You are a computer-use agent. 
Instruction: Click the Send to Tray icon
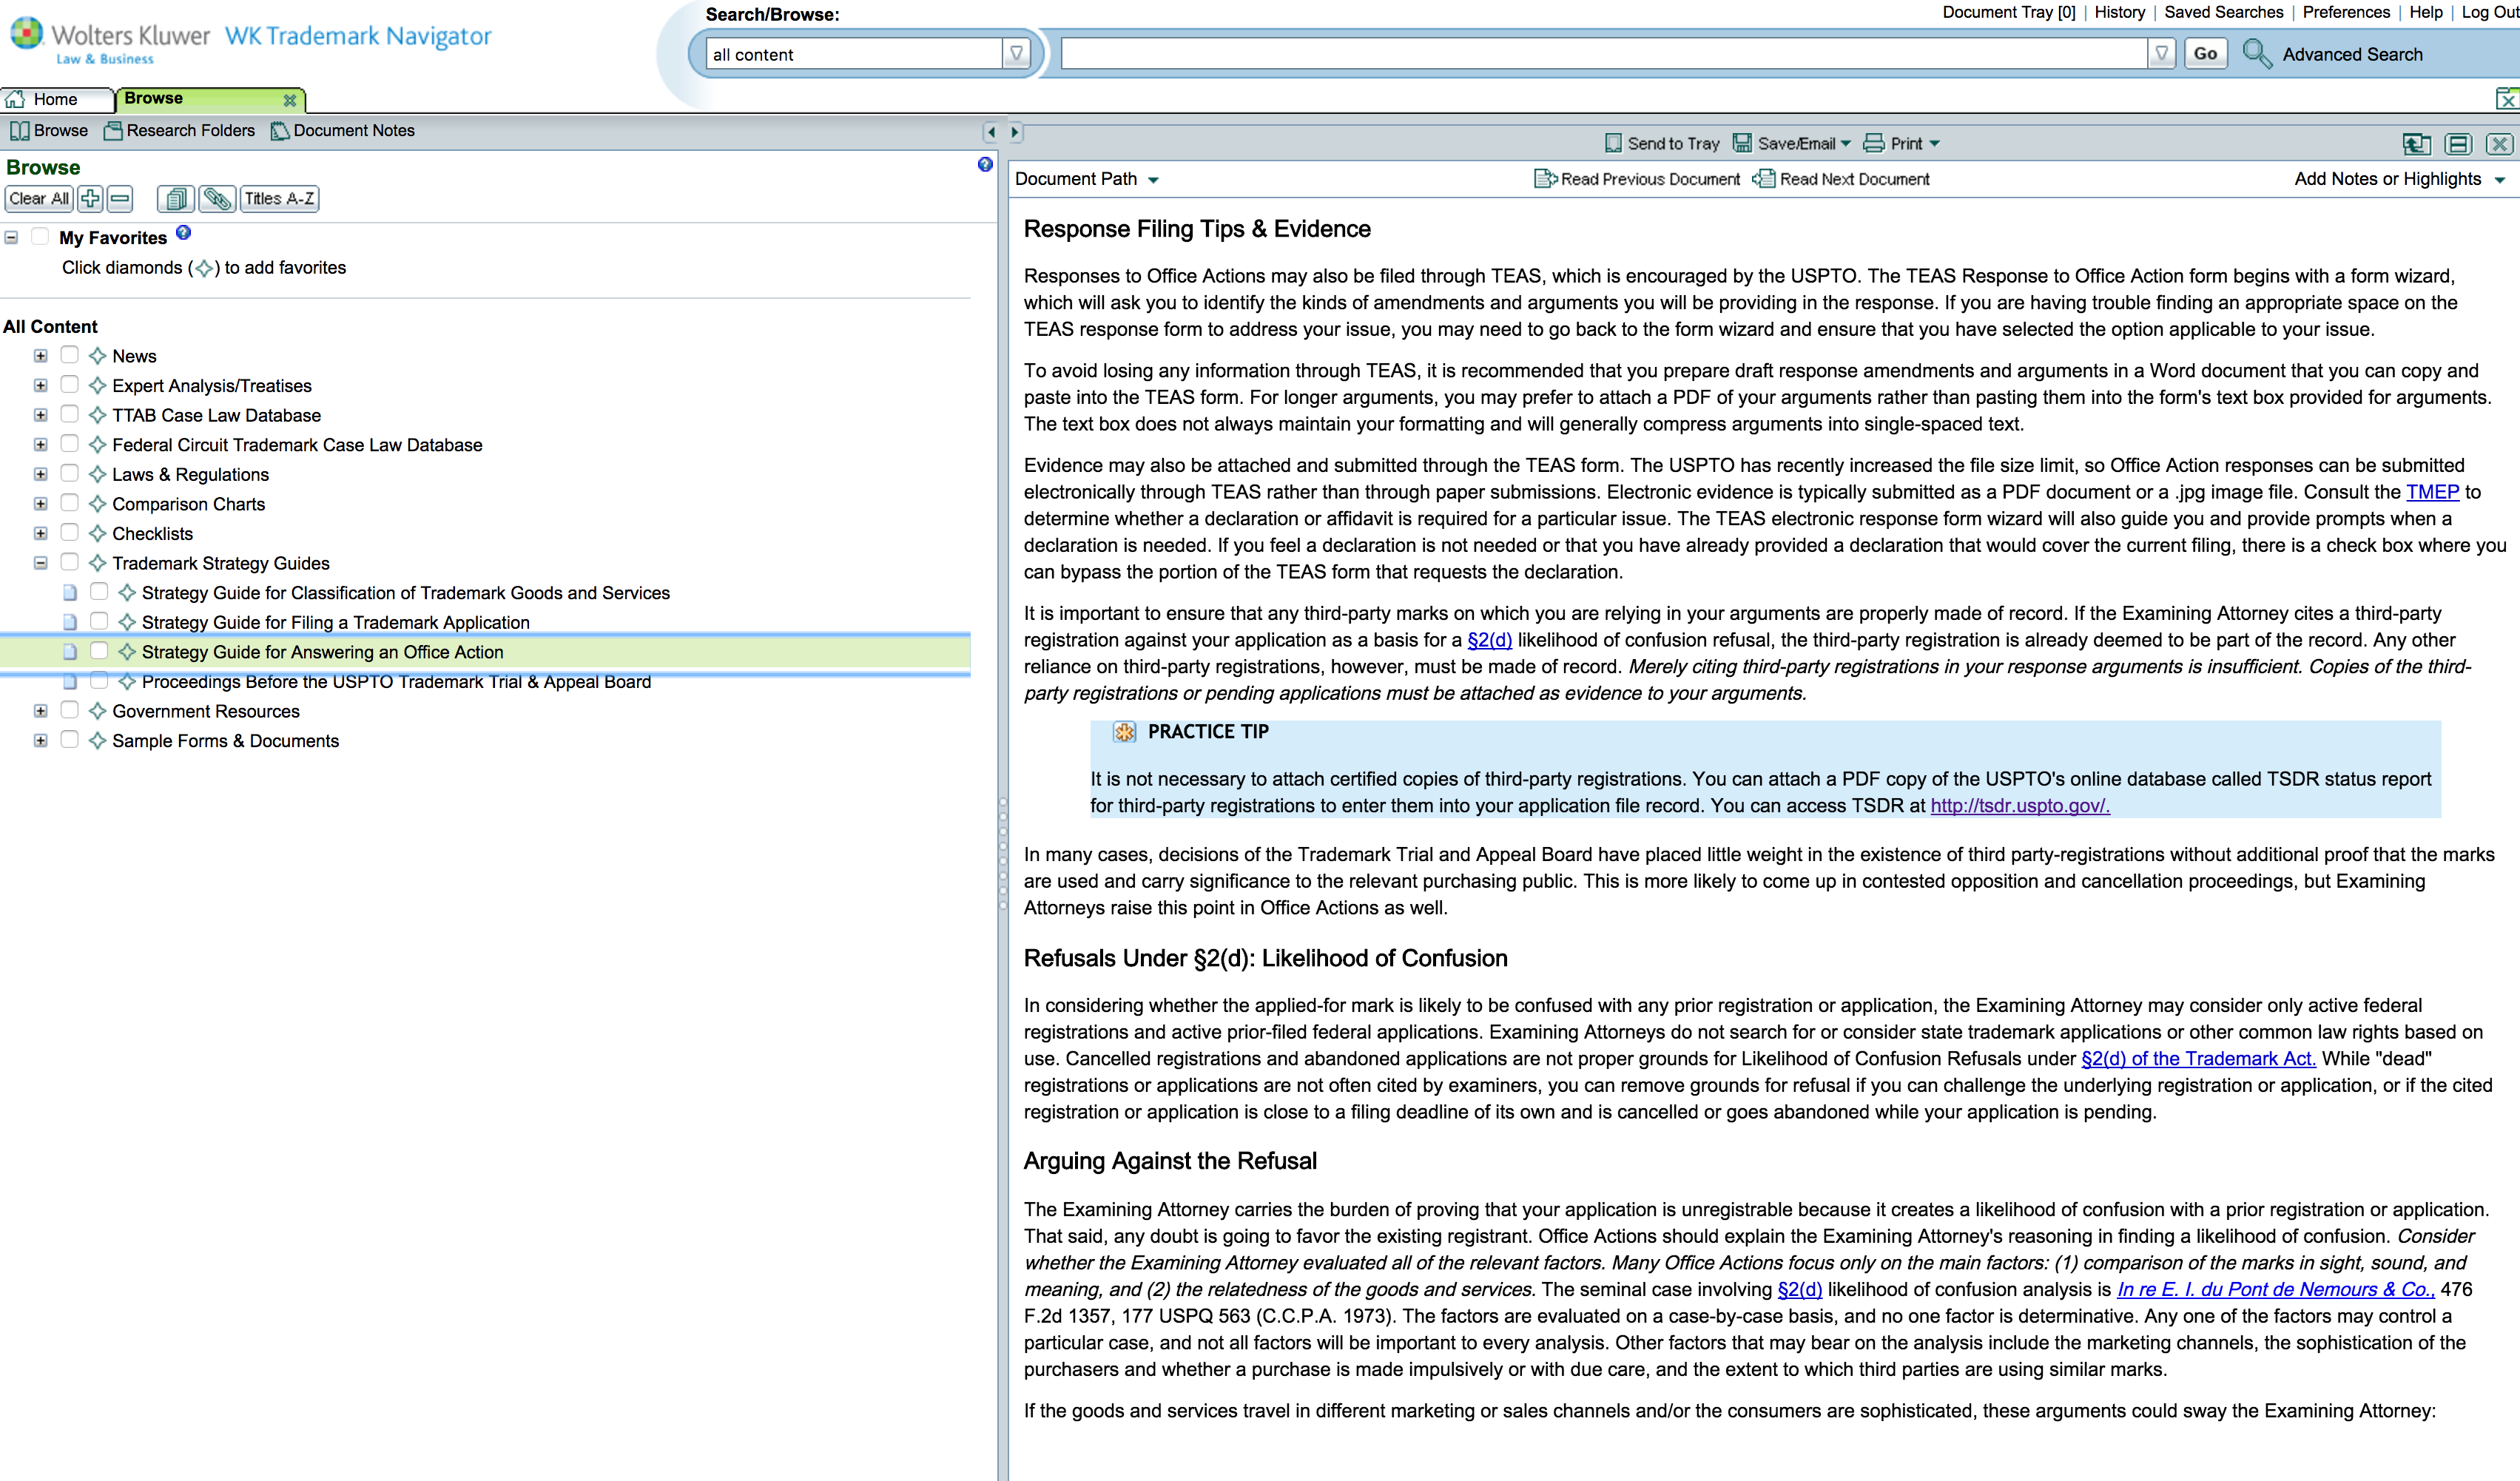[1613, 143]
